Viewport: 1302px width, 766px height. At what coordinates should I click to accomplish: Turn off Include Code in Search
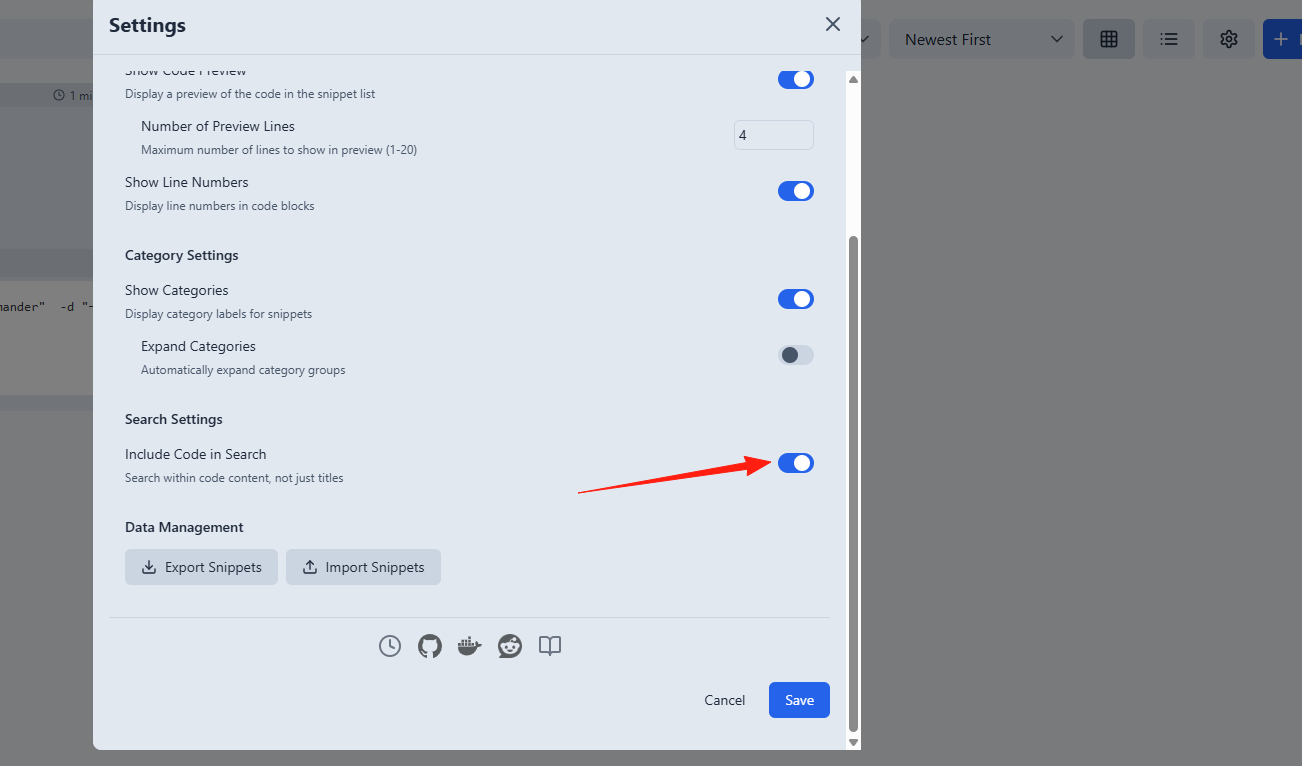[x=796, y=463]
